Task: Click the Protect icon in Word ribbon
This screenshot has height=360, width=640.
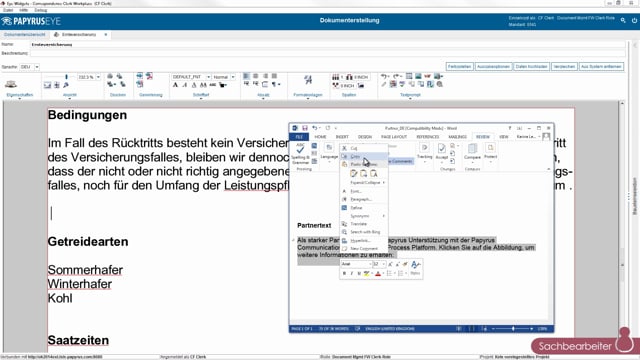Action: [490, 148]
